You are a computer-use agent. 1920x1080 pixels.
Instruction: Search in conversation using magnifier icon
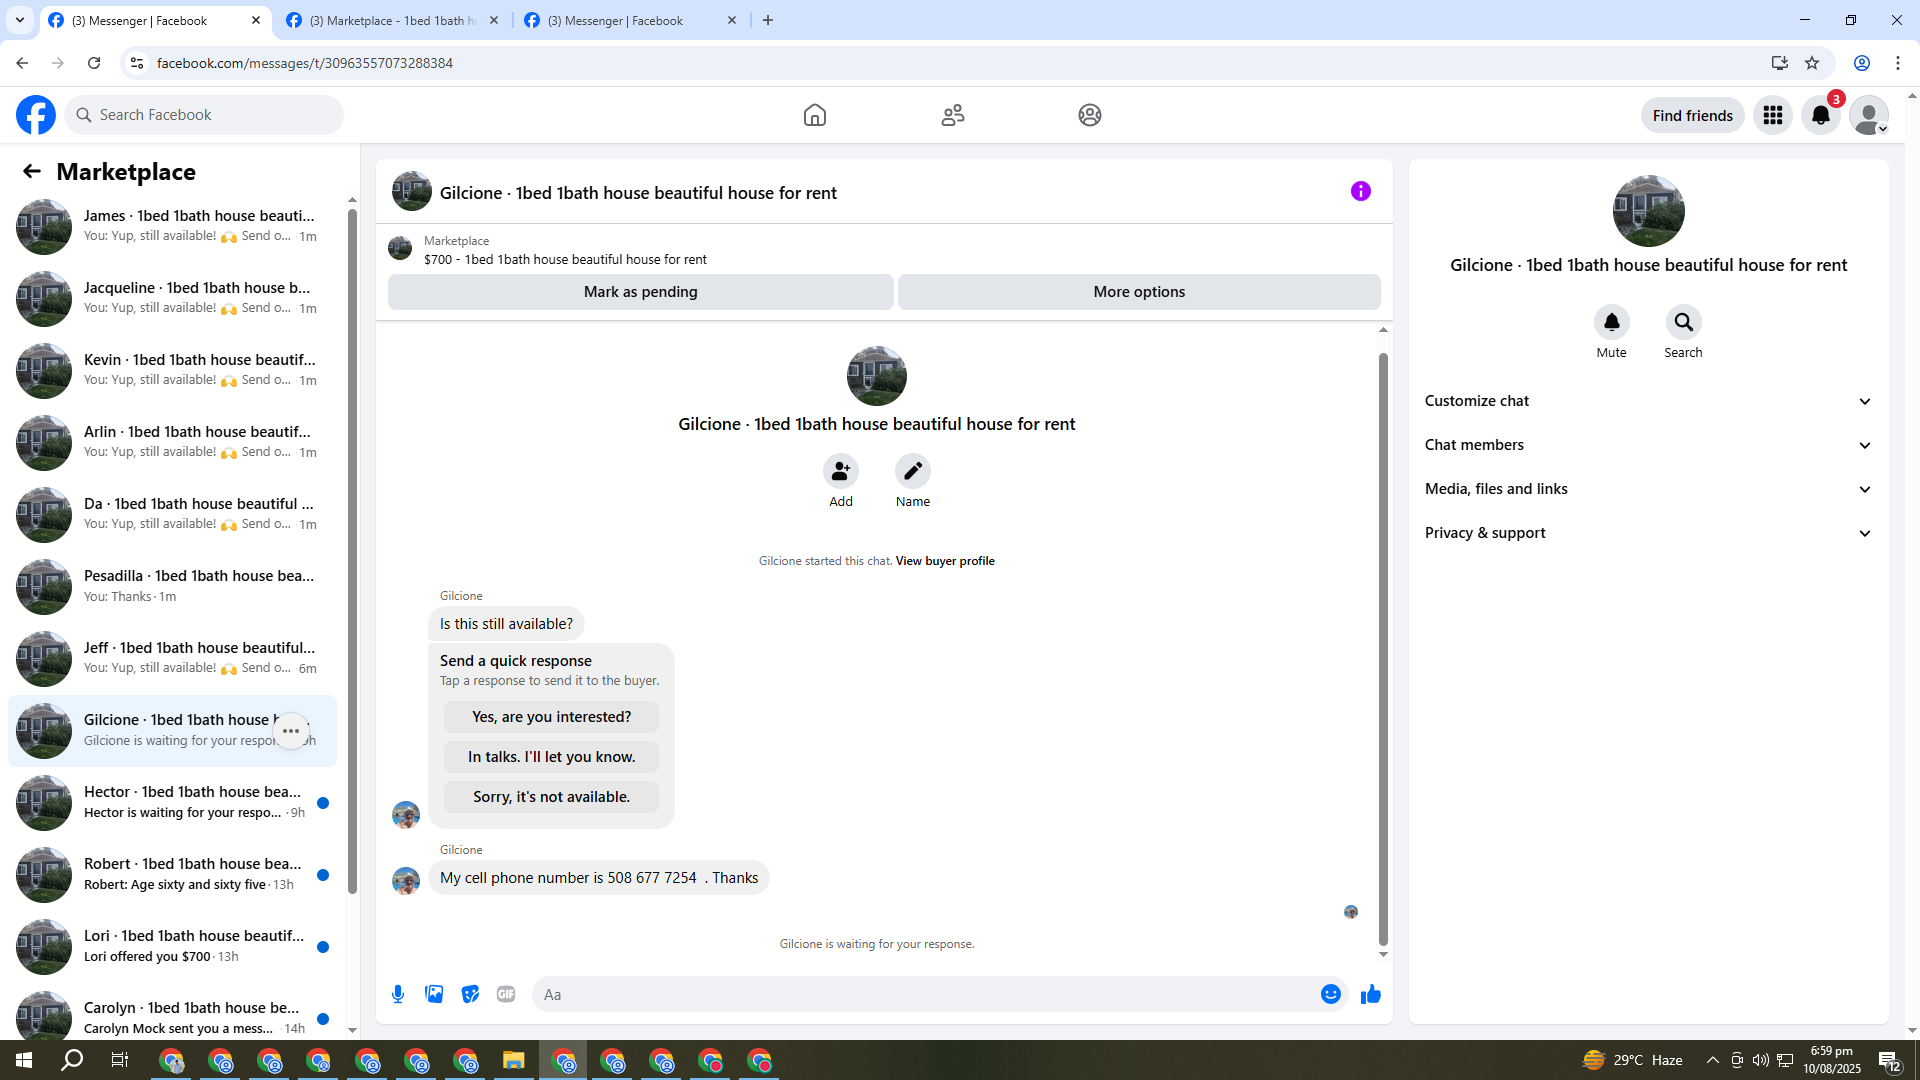(x=1683, y=323)
